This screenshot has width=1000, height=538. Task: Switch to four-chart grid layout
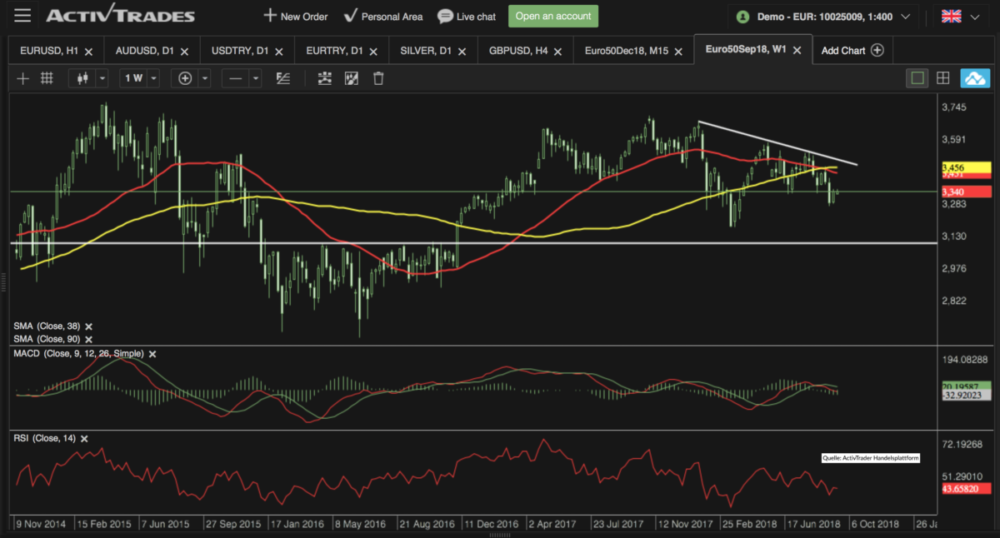943,78
